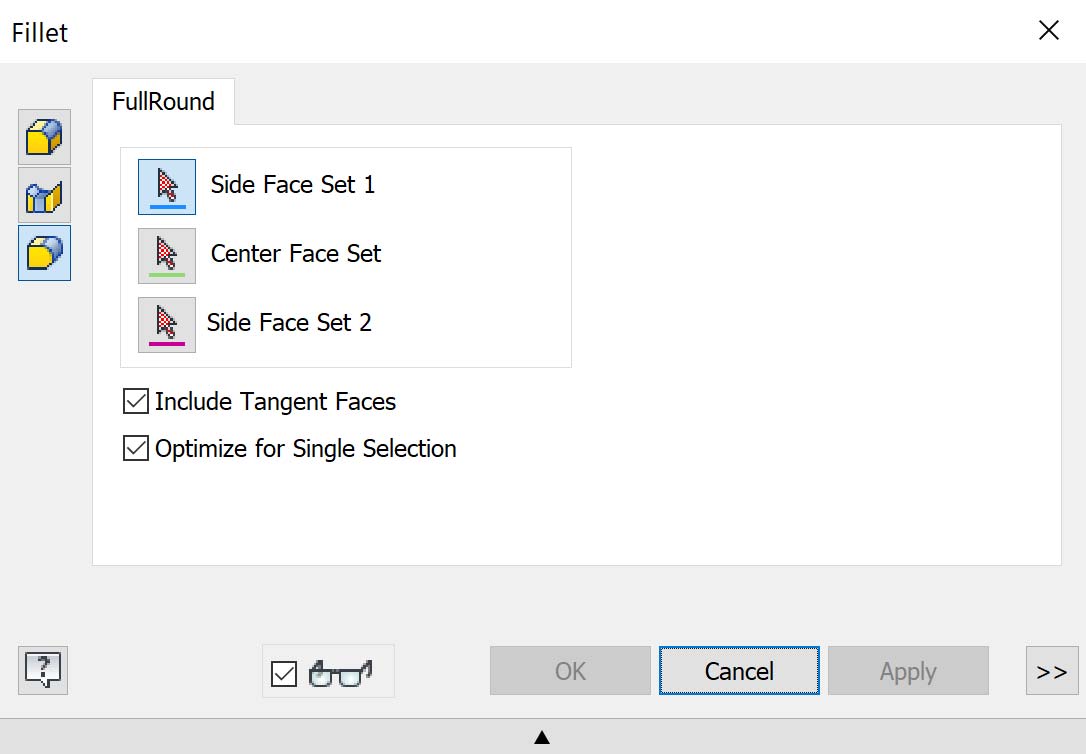Disable Optimize for Single Selection
This screenshot has height=754, width=1086.
135,449
